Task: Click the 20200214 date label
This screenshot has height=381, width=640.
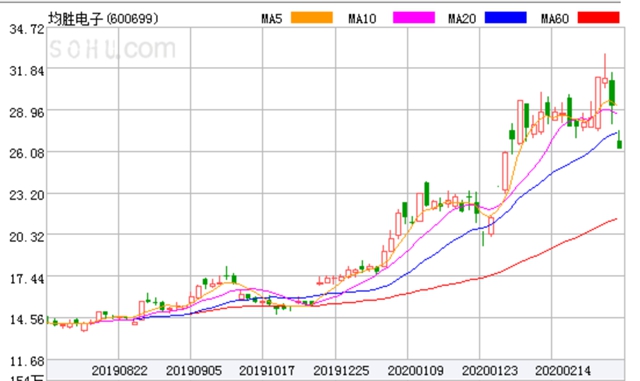Action: (x=562, y=371)
